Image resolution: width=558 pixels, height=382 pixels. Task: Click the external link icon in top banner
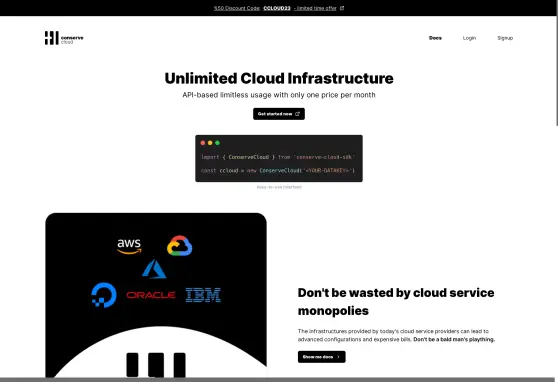point(342,8)
